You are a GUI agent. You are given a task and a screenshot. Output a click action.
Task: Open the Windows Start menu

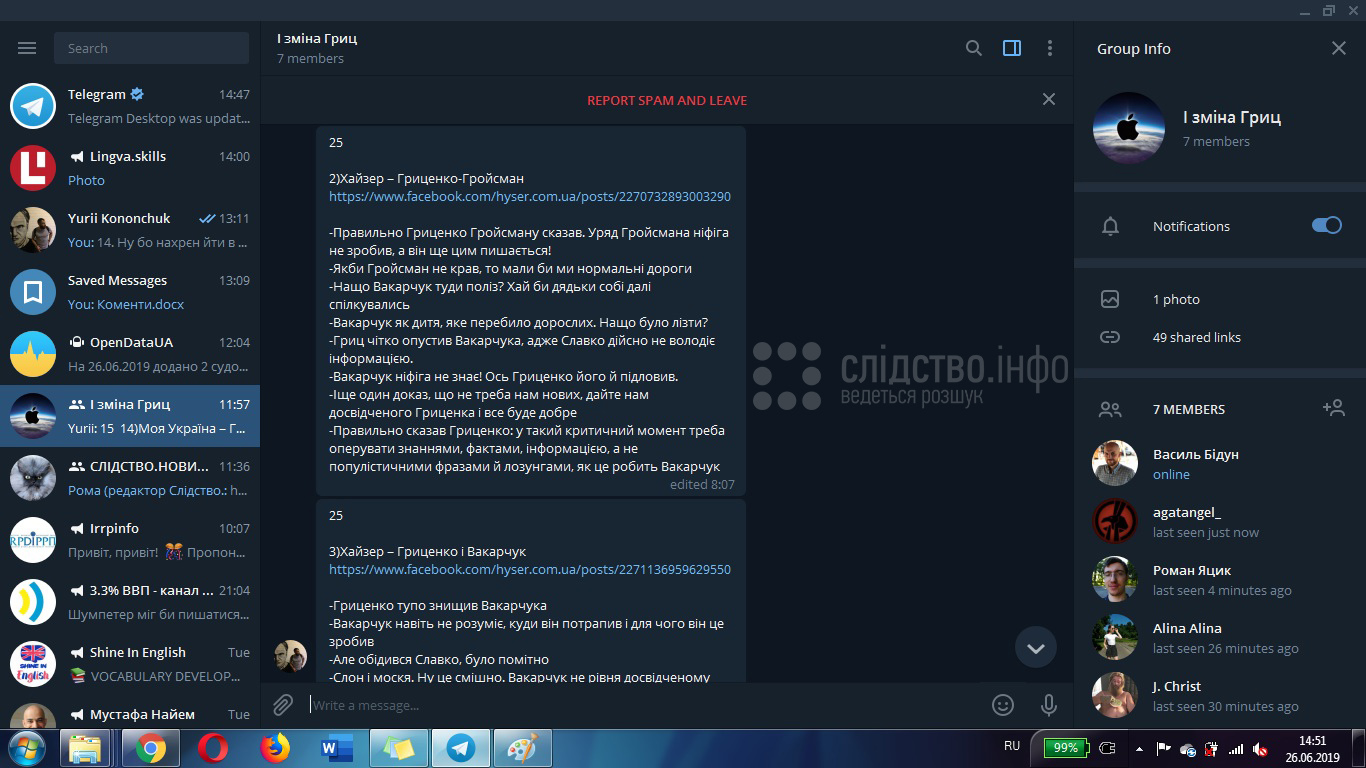25,748
